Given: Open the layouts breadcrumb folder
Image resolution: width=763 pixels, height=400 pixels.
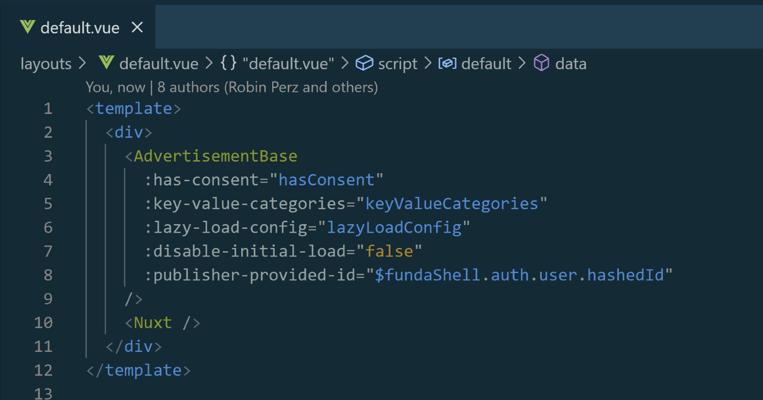Looking at the screenshot, I should click(46, 64).
